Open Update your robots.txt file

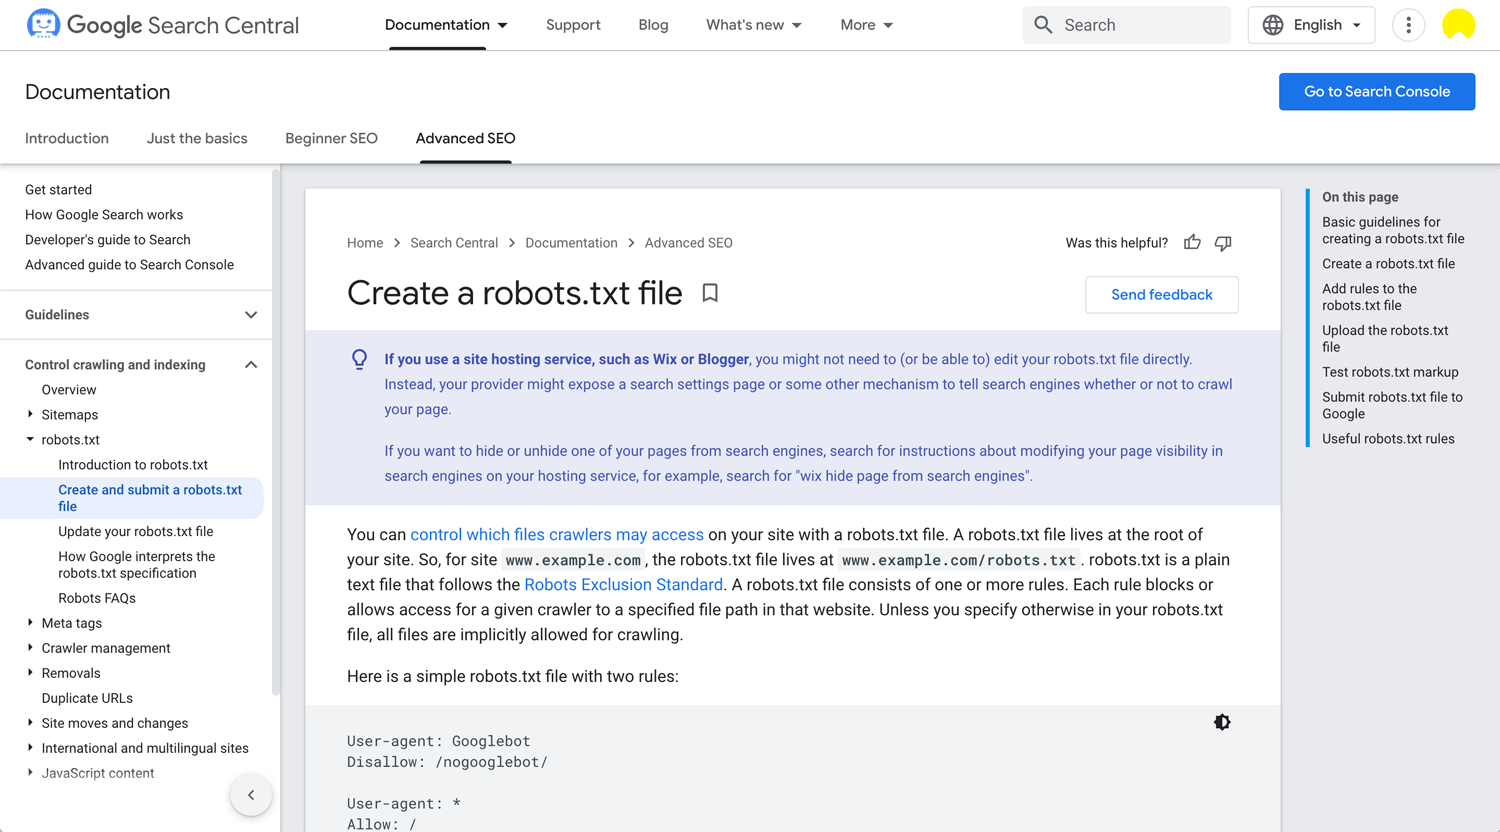coord(136,531)
